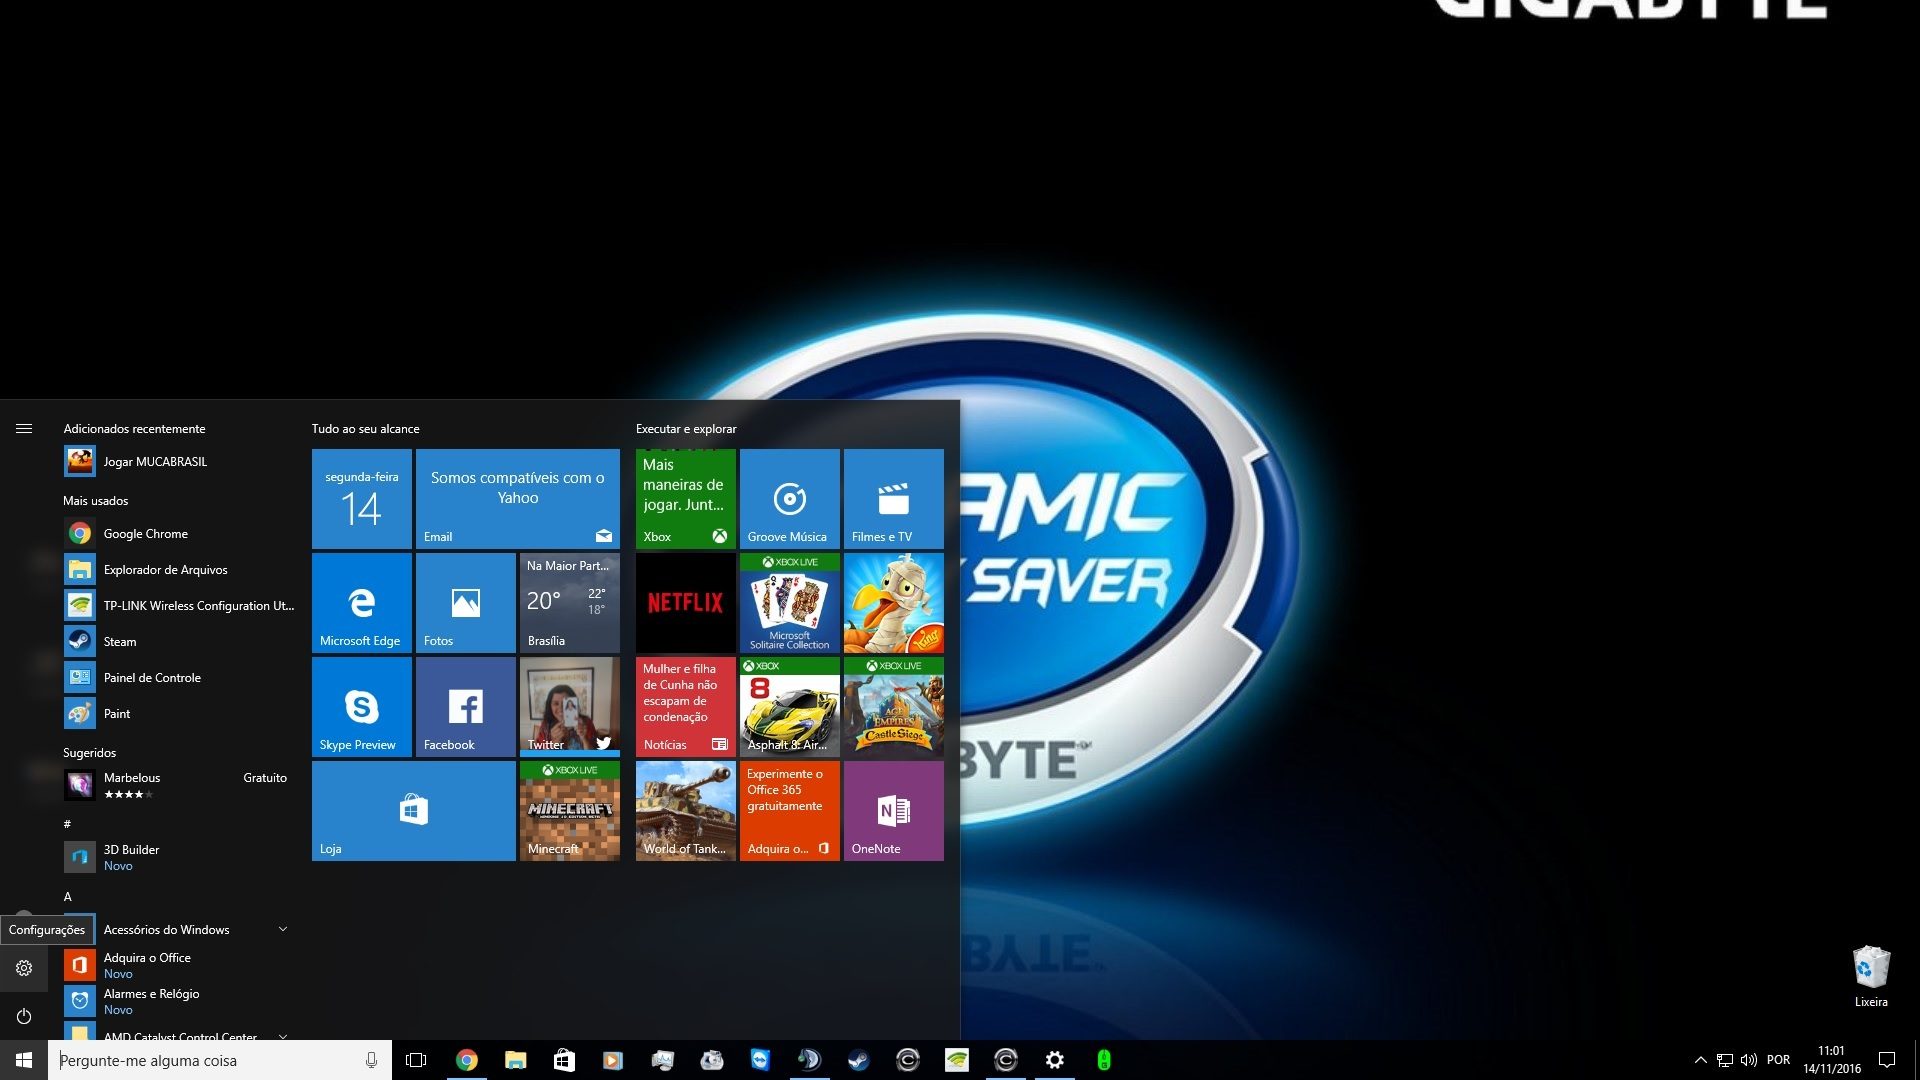Open Steam from the taskbar
Viewport: 1920px width, 1080px height.
click(859, 1061)
